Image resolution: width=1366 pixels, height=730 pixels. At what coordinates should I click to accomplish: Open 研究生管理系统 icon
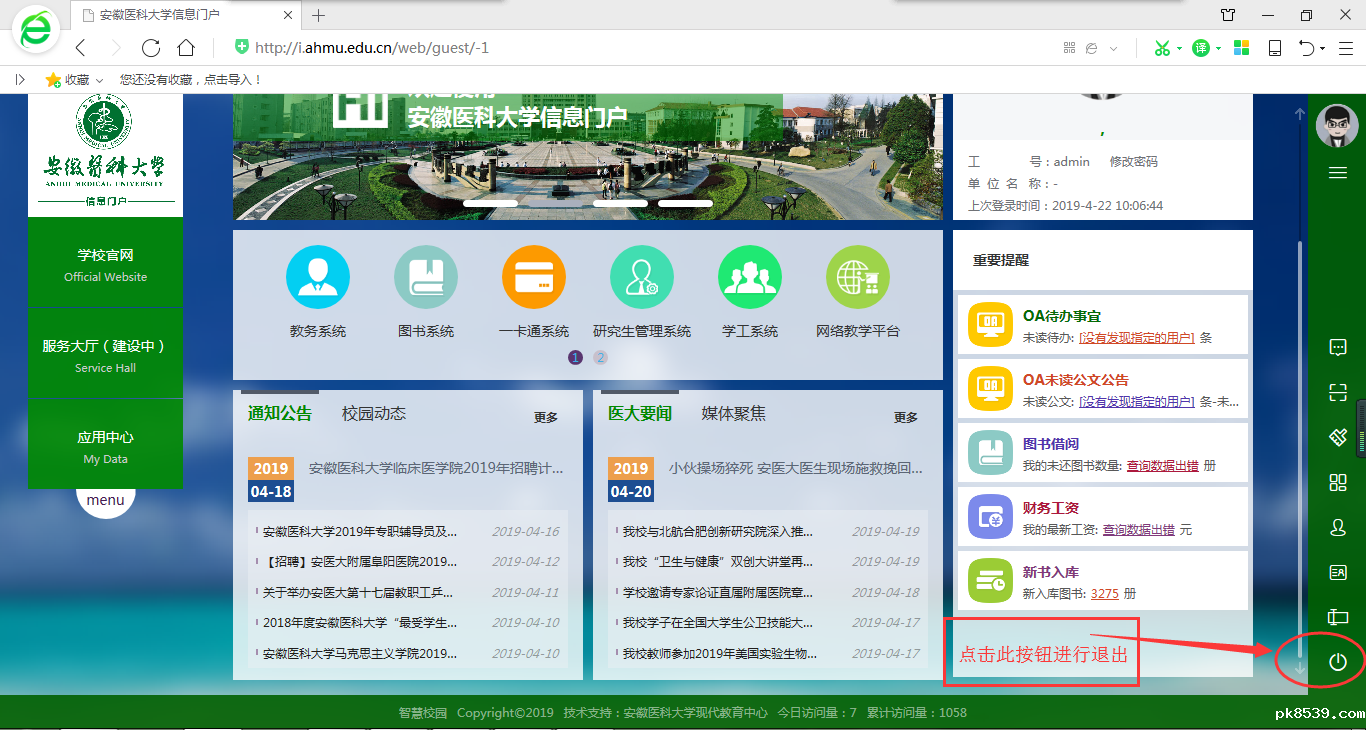coord(642,277)
